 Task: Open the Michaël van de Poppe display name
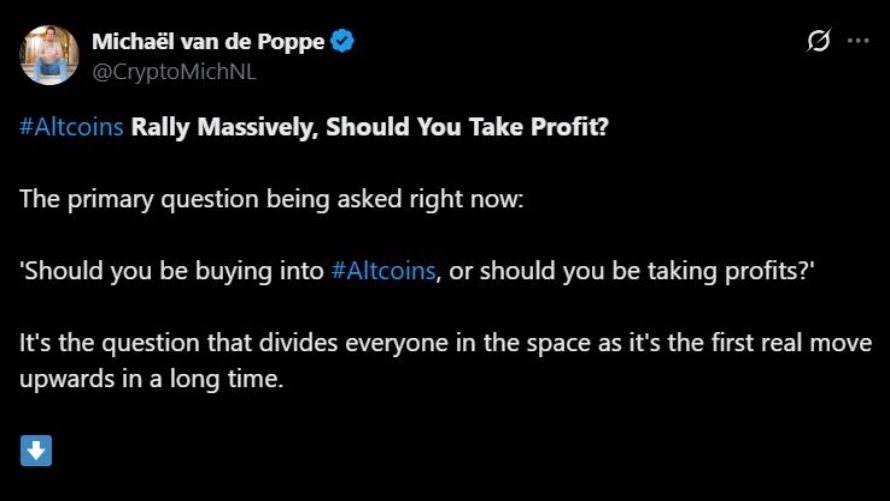pyautogui.click(x=208, y=41)
